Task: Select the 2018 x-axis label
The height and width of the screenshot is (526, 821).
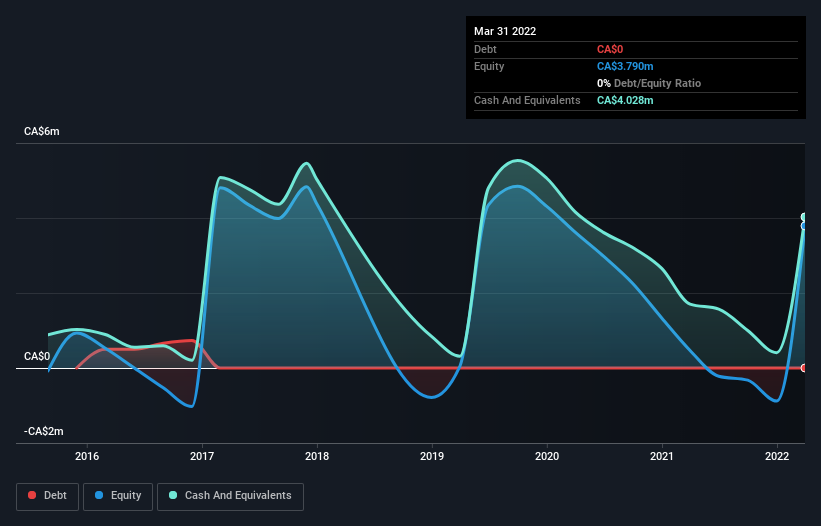Action: click(x=317, y=456)
